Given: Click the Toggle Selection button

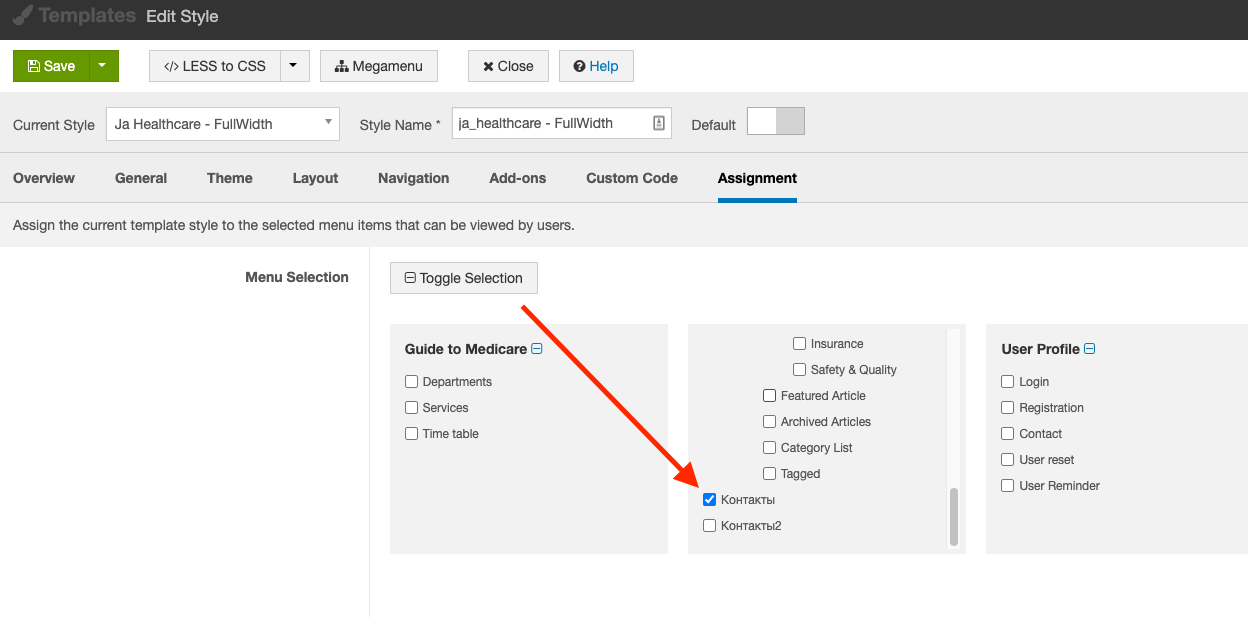Looking at the screenshot, I should (464, 278).
